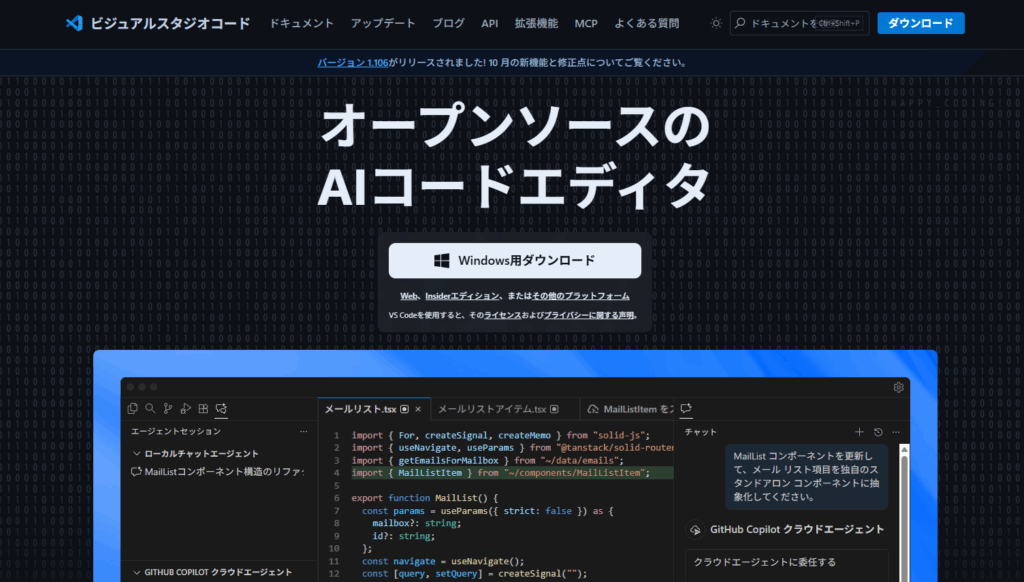Viewport: 1024px width, 582px height.
Task: Switch to the メールリストアイテム.tsx tab
Action: pos(492,409)
